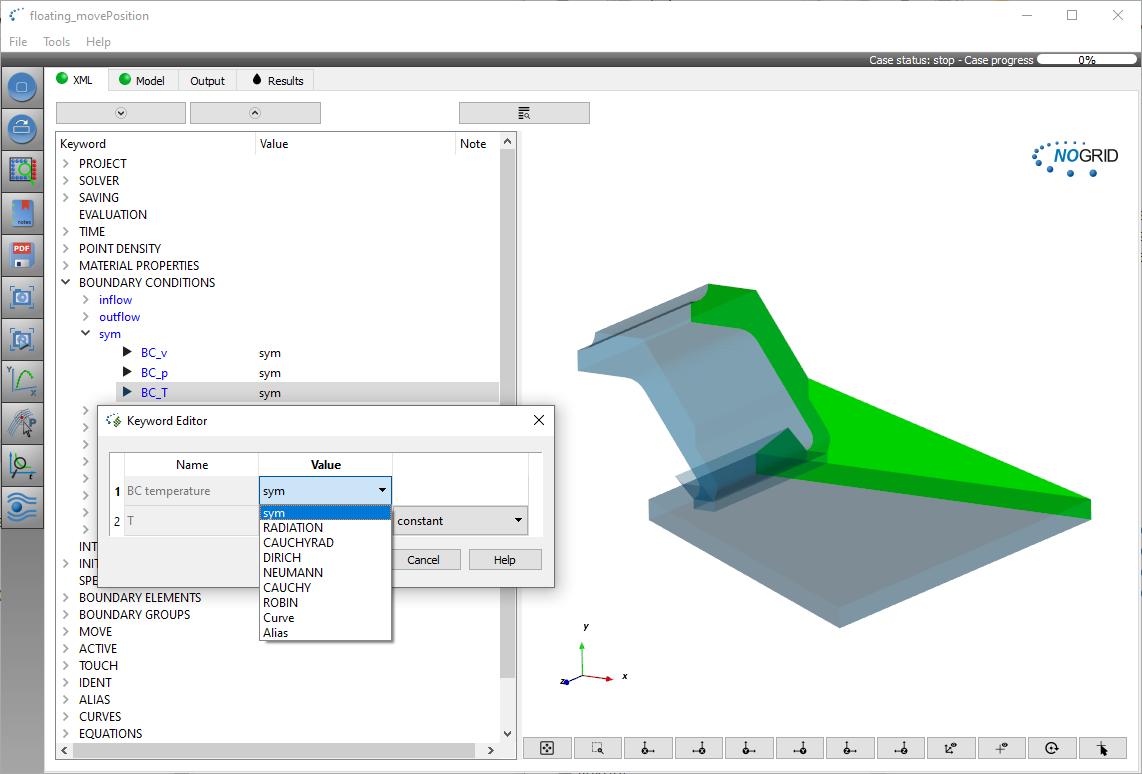Click the tree panel vertical scrollbar
This screenshot has height=774, width=1142.
pyautogui.click(x=507, y=400)
